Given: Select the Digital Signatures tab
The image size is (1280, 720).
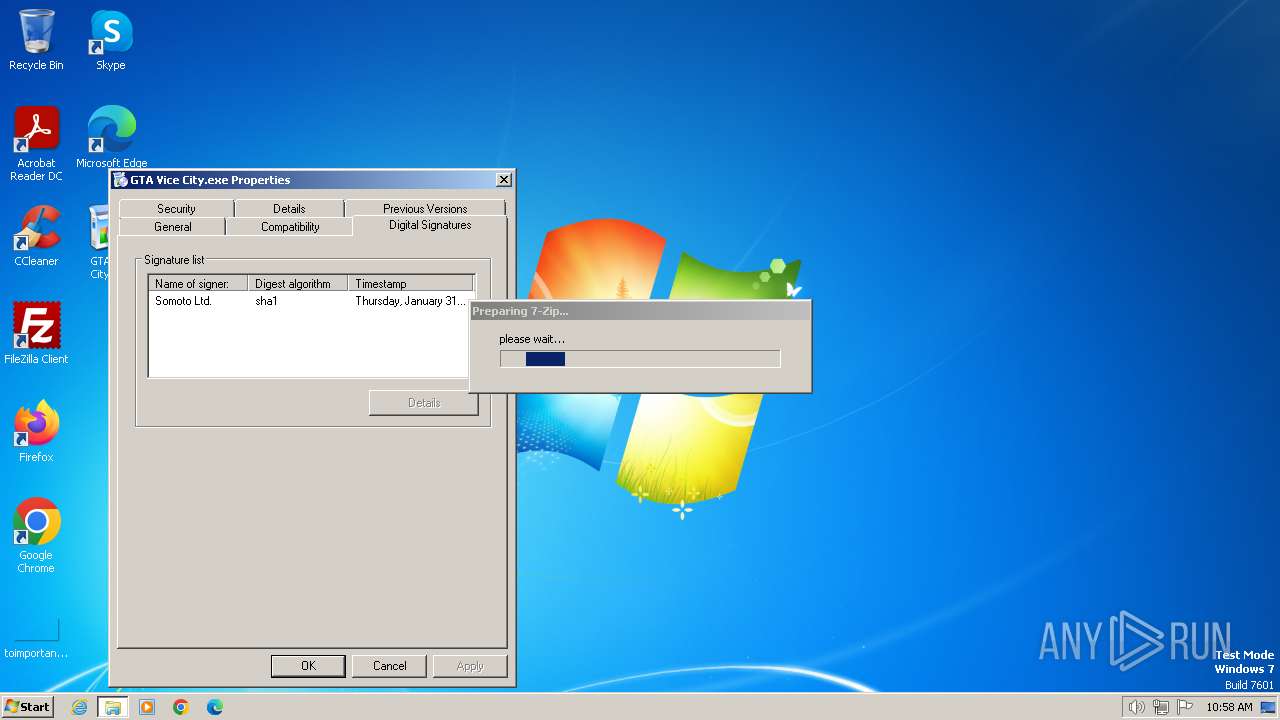Looking at the screenshot, I should tap(430, 225).
